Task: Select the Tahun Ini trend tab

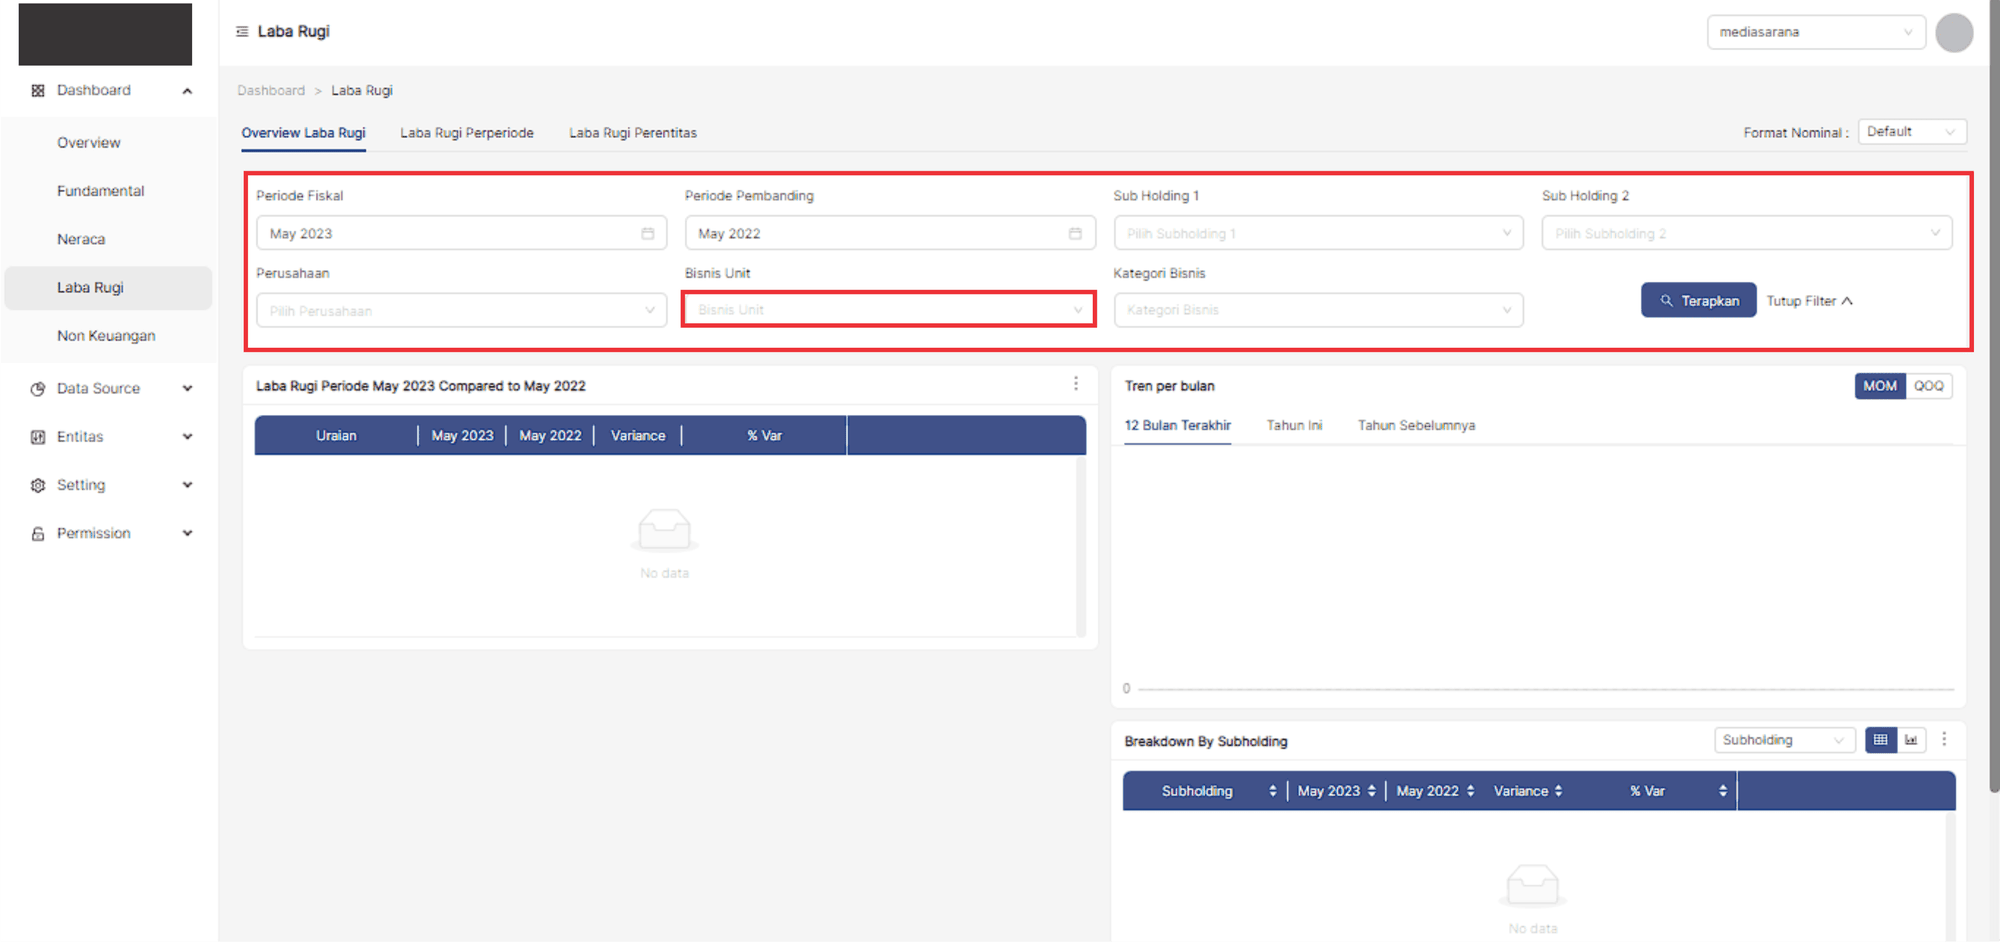Action: tap(1294, 426)
